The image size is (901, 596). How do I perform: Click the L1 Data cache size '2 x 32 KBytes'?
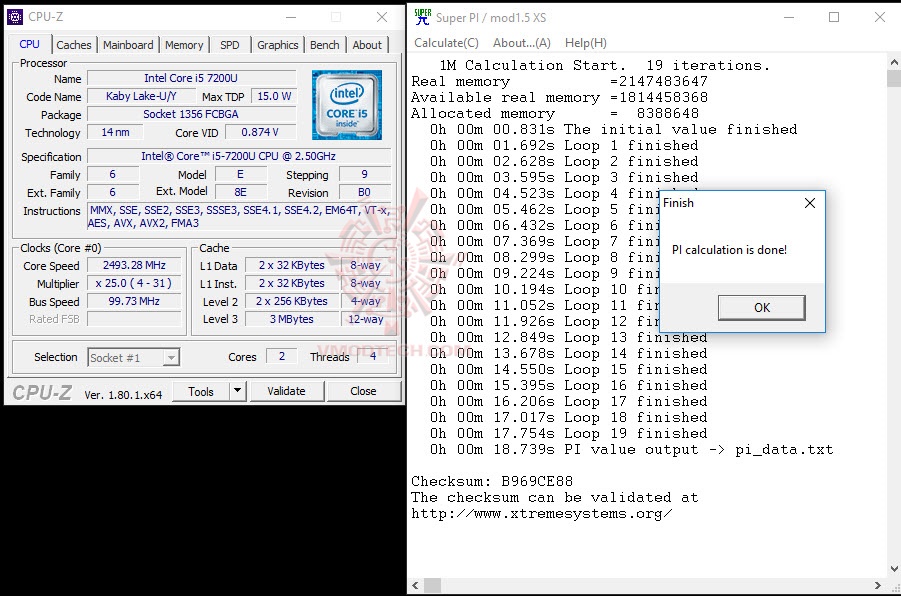[291, 265]
